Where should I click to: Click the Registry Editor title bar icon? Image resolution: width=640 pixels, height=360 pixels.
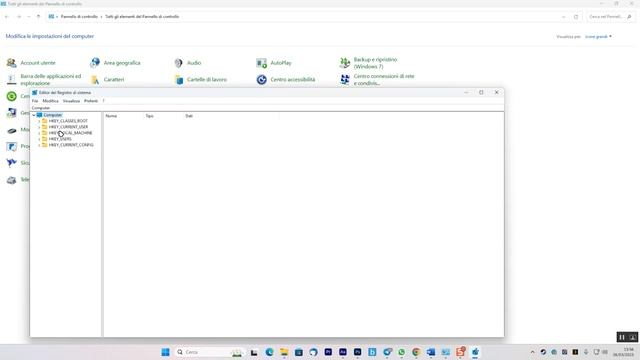(35, 93)
